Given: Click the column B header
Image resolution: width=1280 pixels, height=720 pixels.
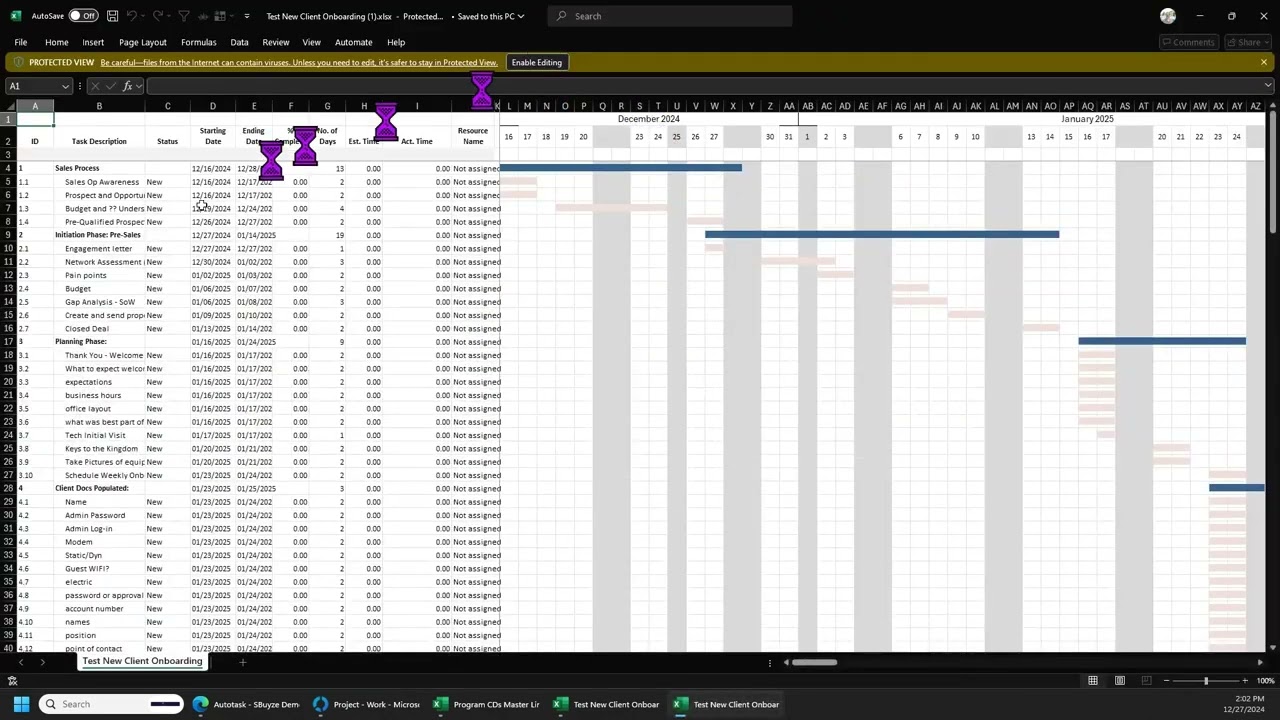Looking at the screenshot, I should [99, 106].
